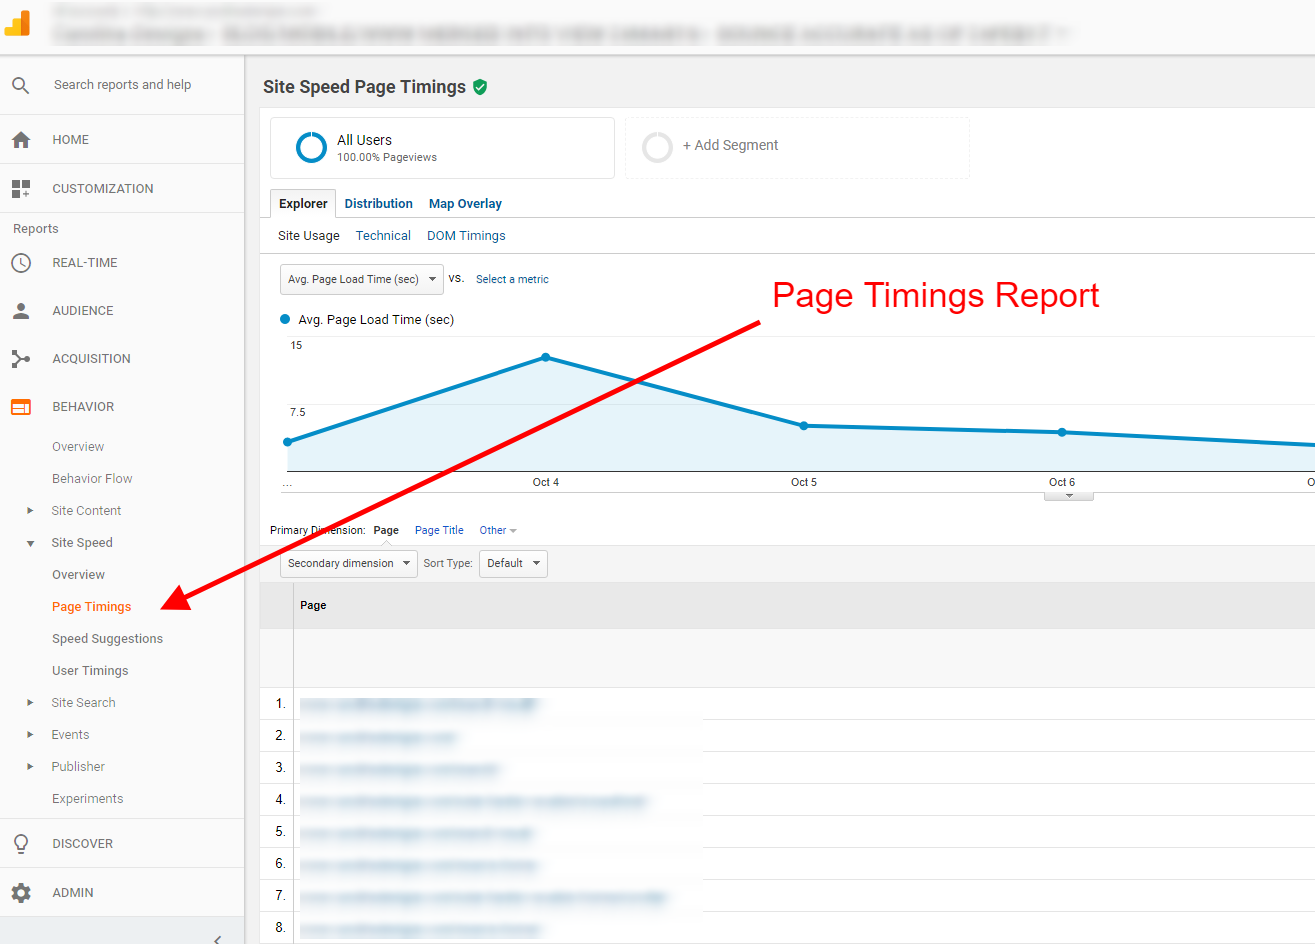Switch primary dimension to Page Title
The image size is (1315, 944).
point(439,530)
